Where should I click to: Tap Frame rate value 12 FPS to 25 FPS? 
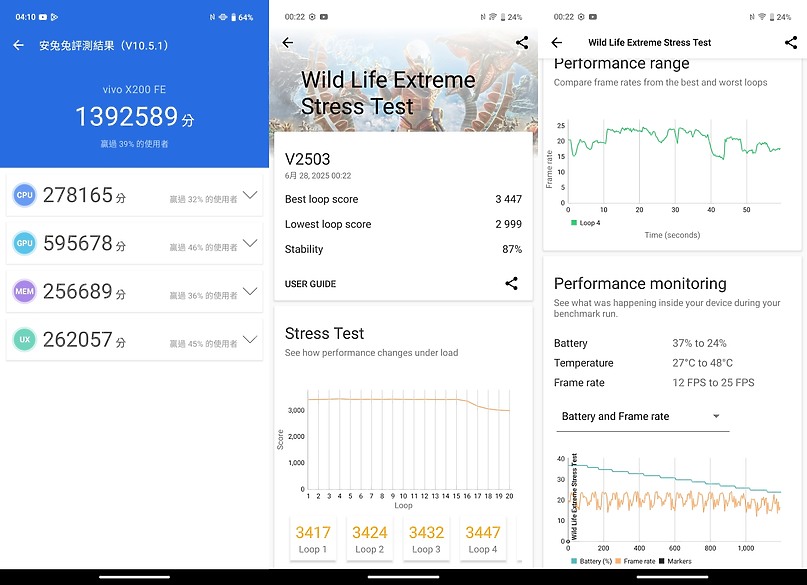coord(713,383)
